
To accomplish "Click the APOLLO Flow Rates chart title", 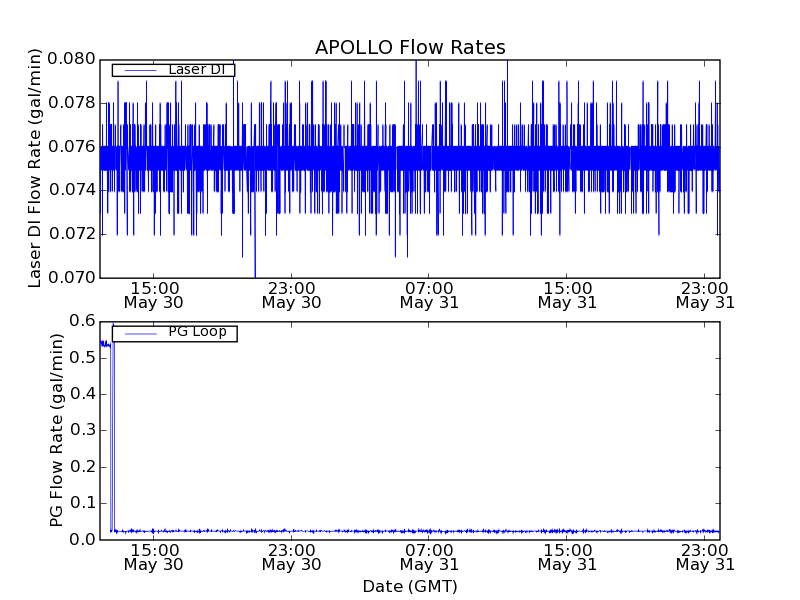I will [x=410, y=48].
